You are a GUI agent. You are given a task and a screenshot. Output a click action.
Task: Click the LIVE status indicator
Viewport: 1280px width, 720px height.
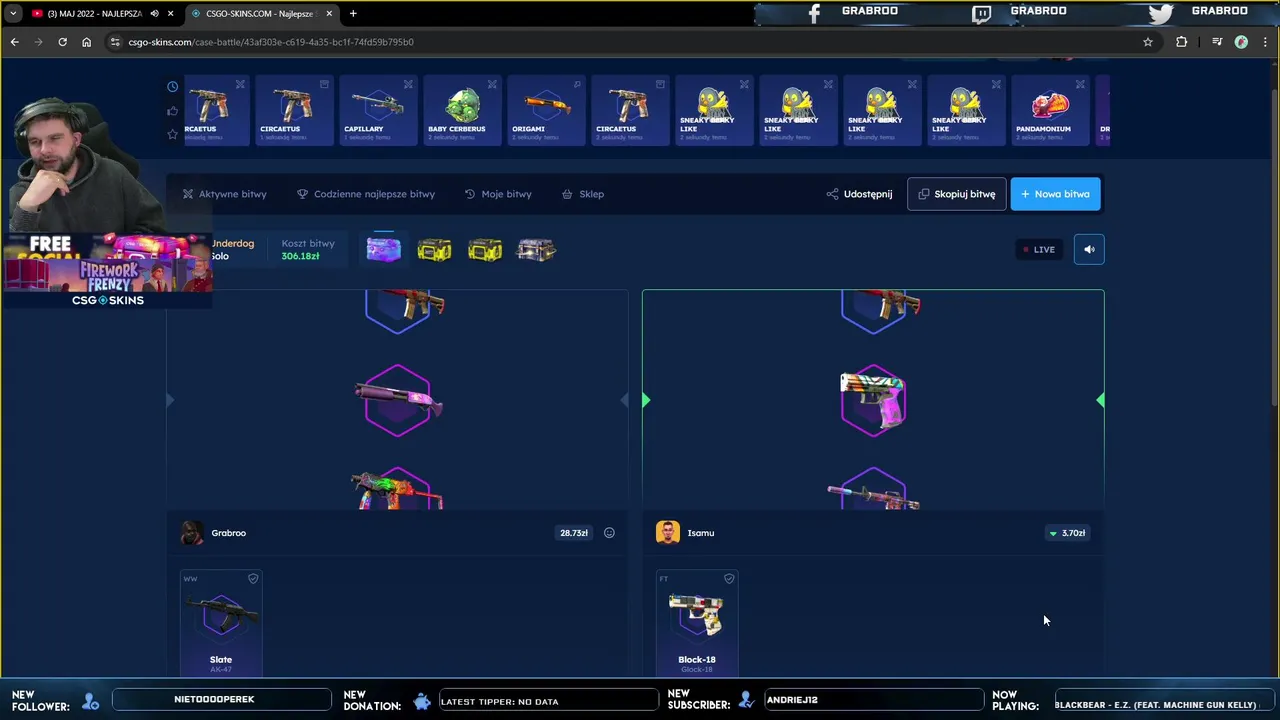(1038, 249)
